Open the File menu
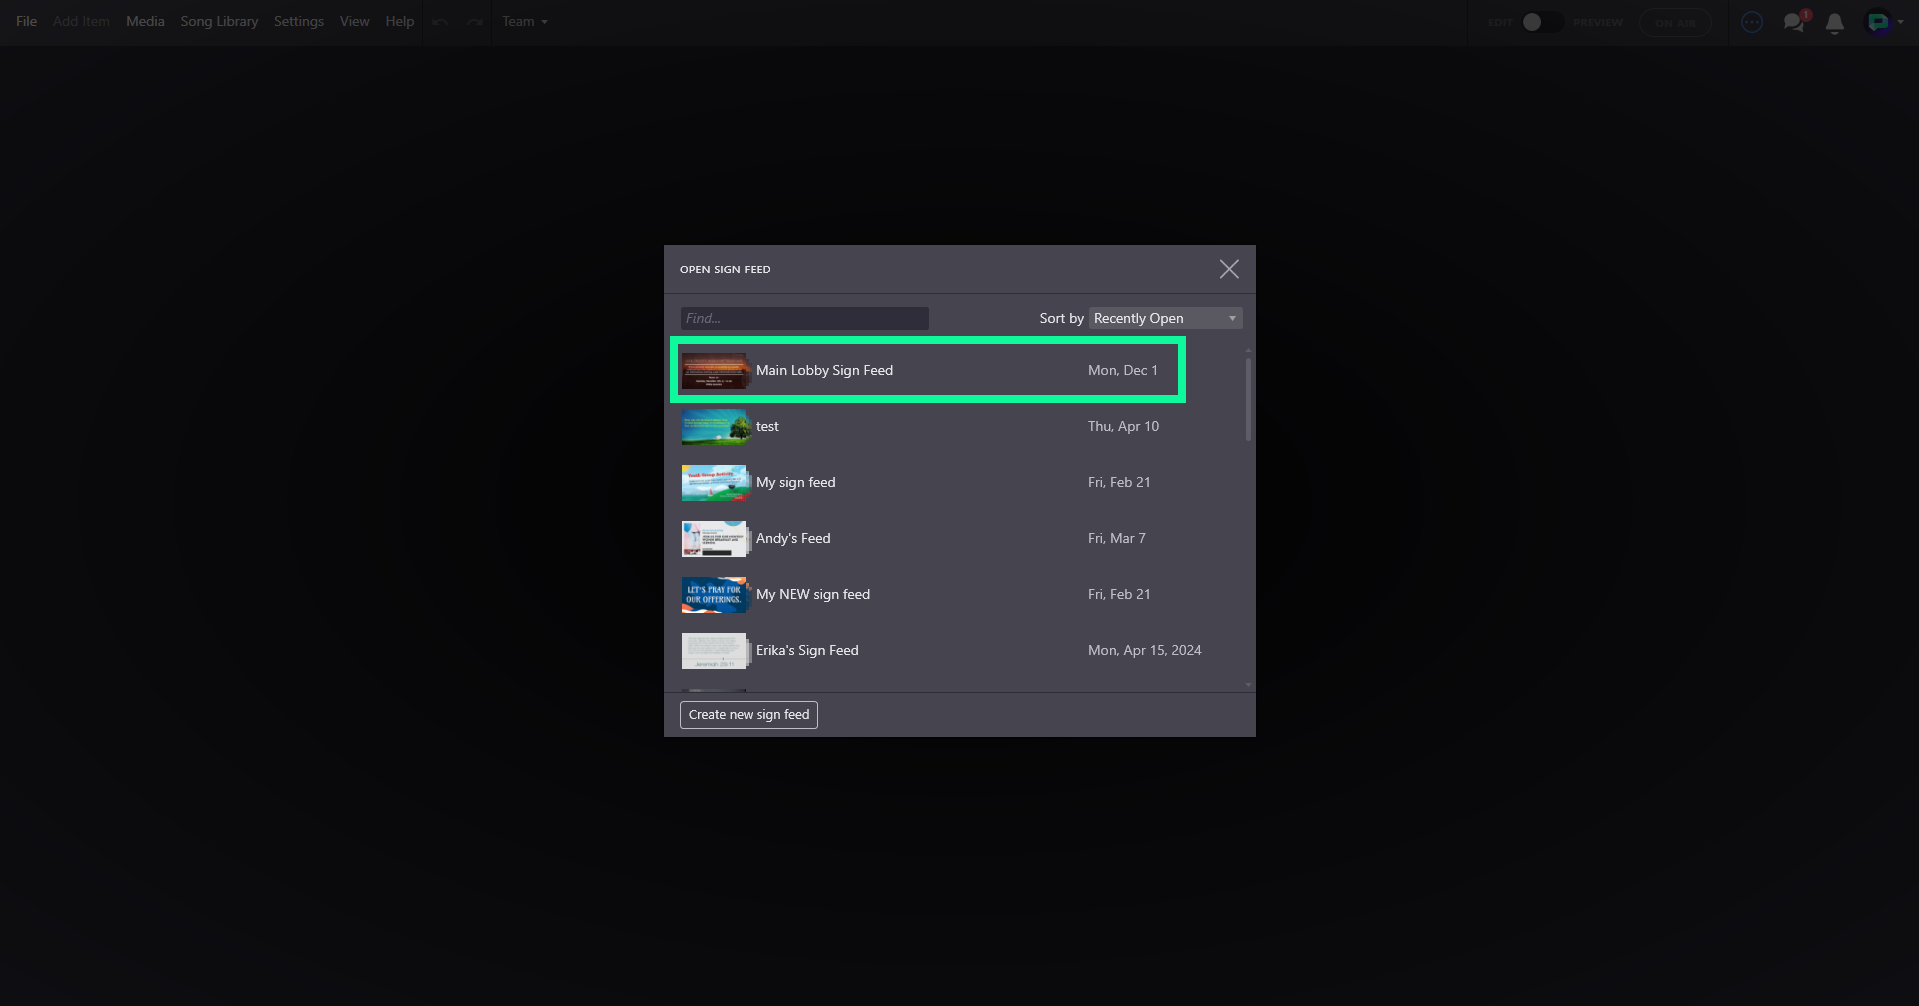This screenshot has height=1006, width=1919. tap(27, 22)
